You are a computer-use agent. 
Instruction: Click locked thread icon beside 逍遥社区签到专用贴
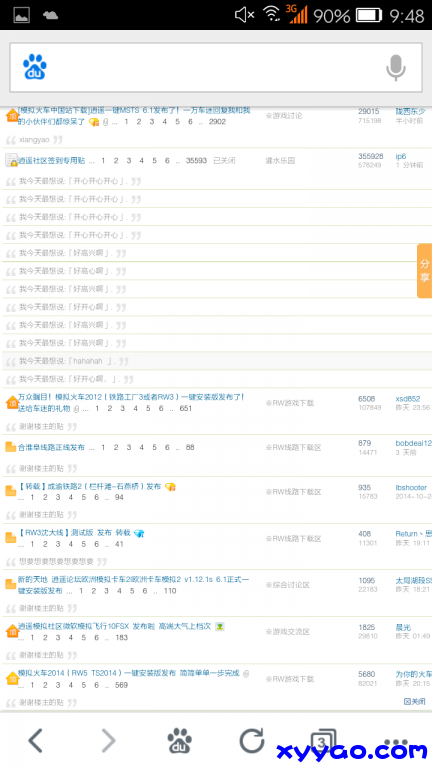(11, 160)
